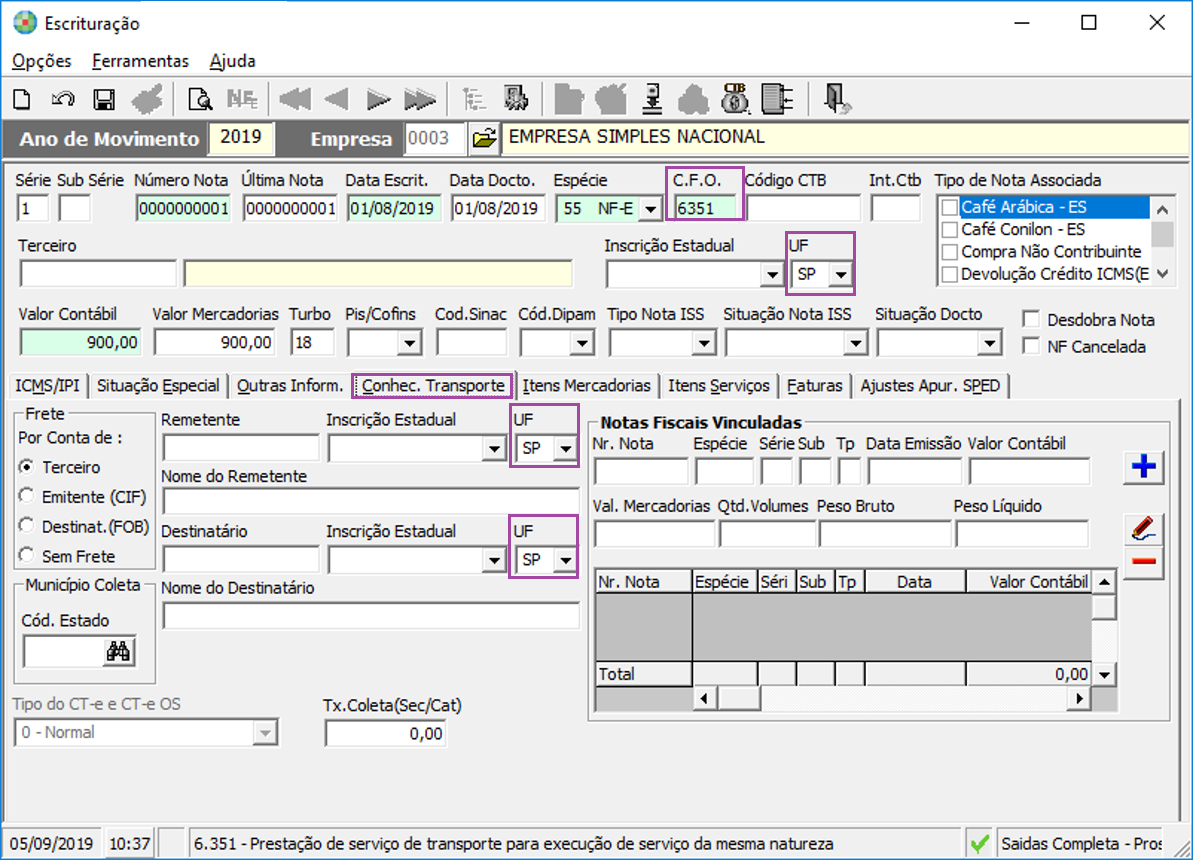Go to the next record arrow

378,100
